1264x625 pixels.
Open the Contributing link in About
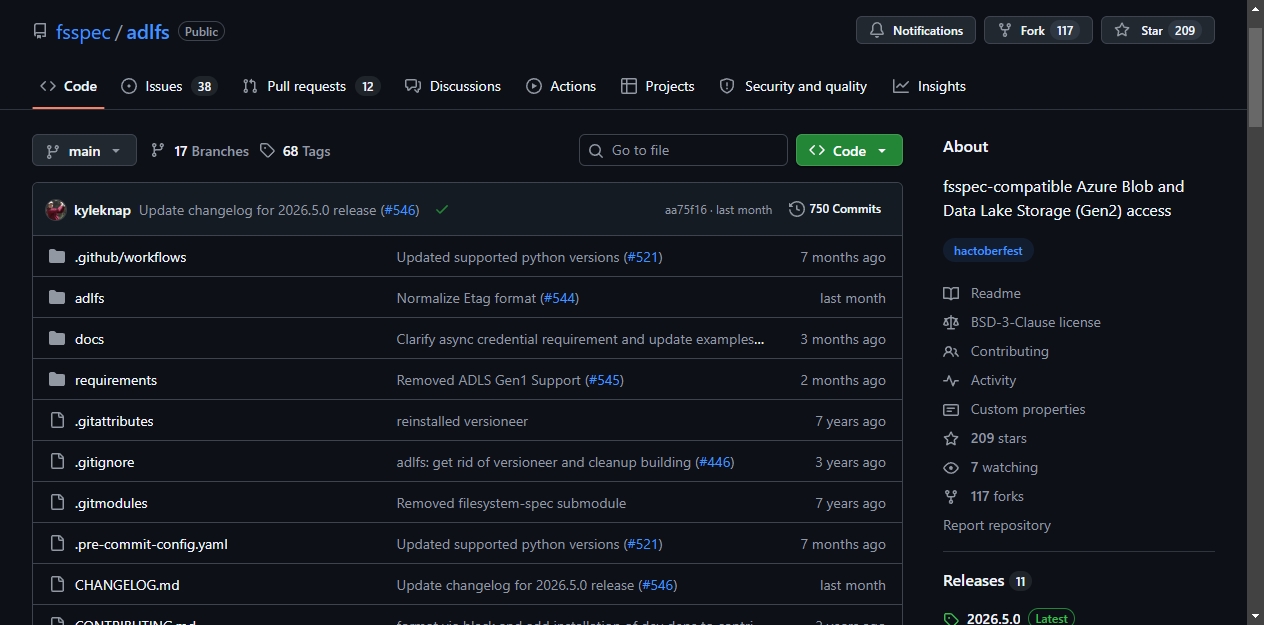tap(1009, 351)
